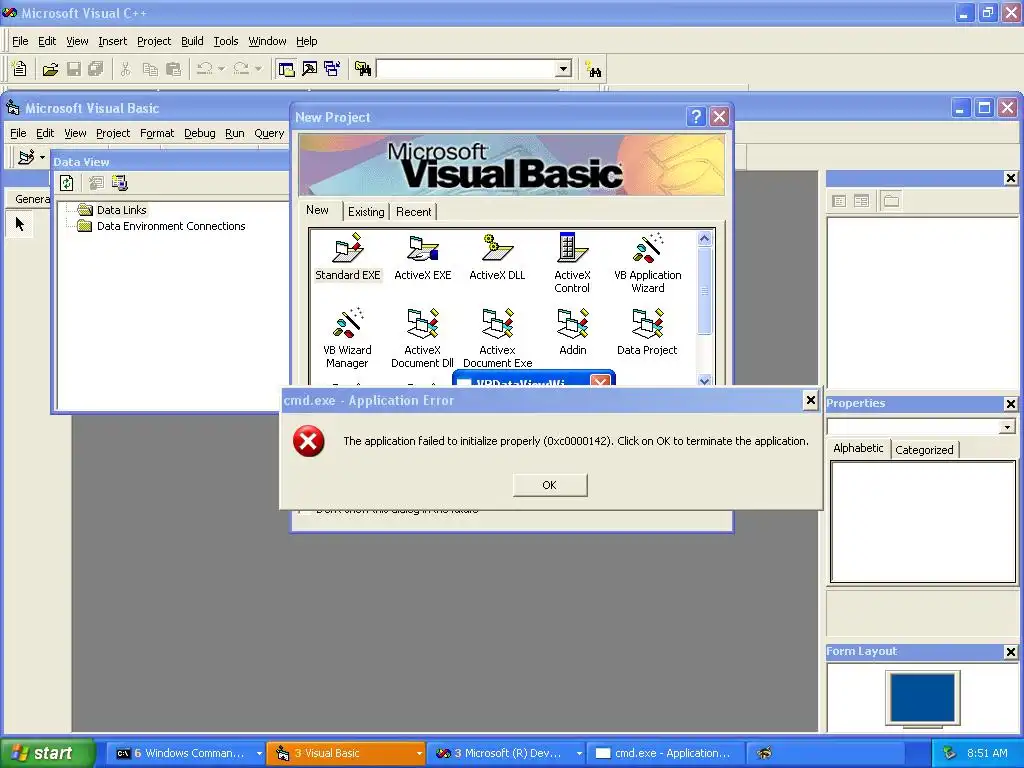This screenshot has height=768, width=1024.
Task: Select the ActiveX Document Dll icon
Action: click(x=422, y=338)
